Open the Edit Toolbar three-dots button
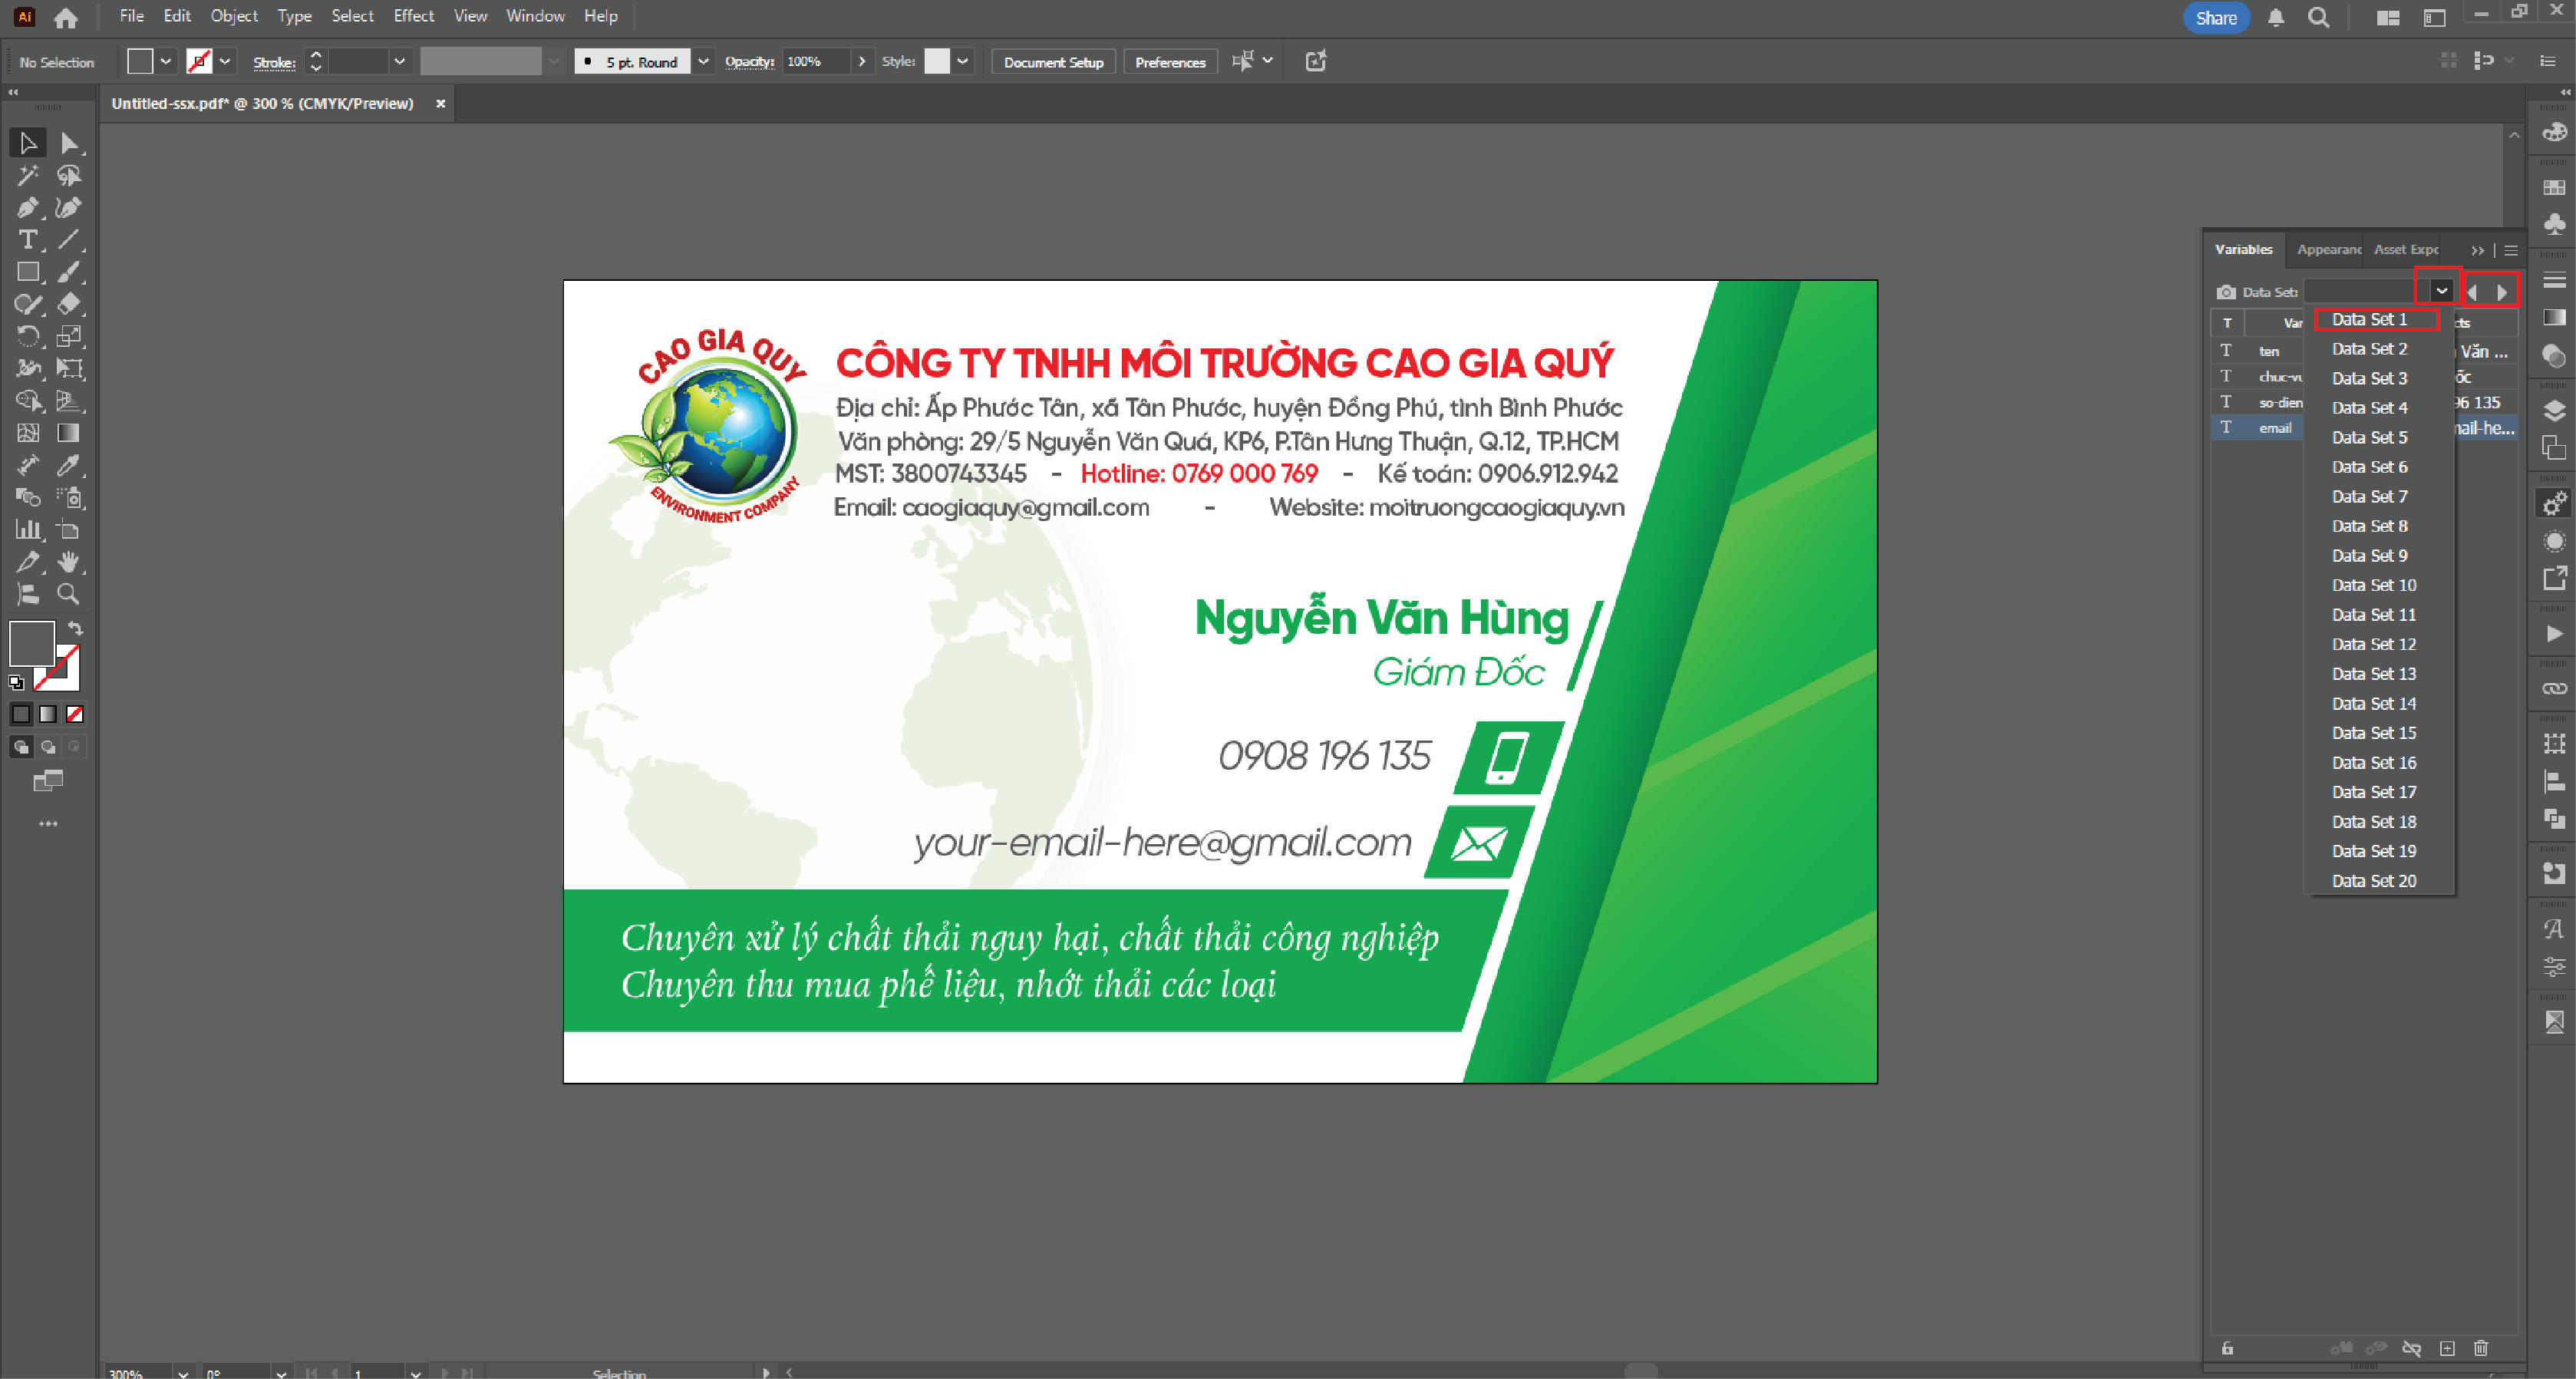2576x1379 pixels. point(48,824)
